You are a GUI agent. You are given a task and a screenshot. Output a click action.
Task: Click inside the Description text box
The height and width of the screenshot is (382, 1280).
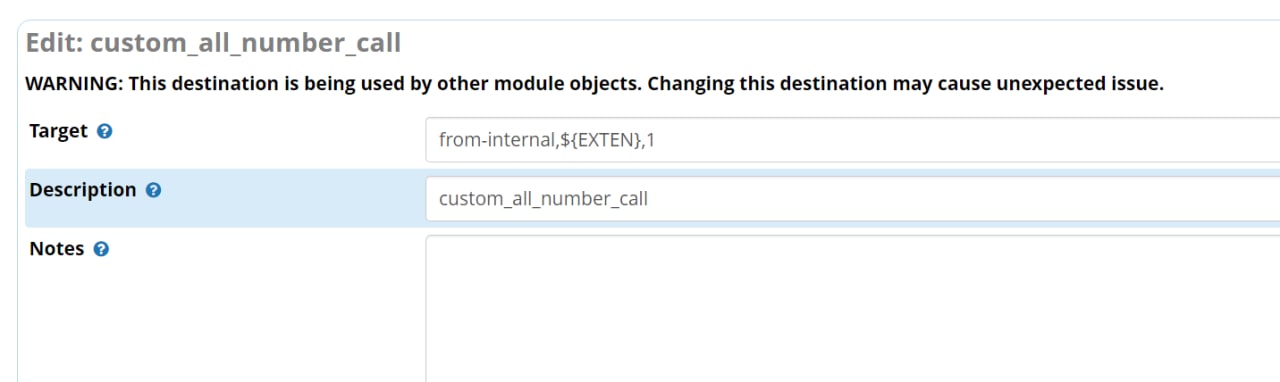point(852,198)
